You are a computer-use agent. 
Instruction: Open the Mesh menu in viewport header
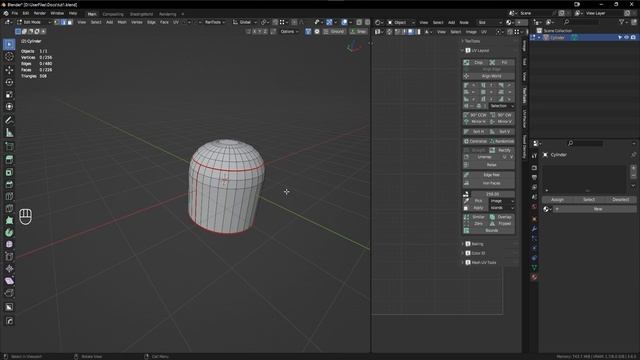(122, 22)
